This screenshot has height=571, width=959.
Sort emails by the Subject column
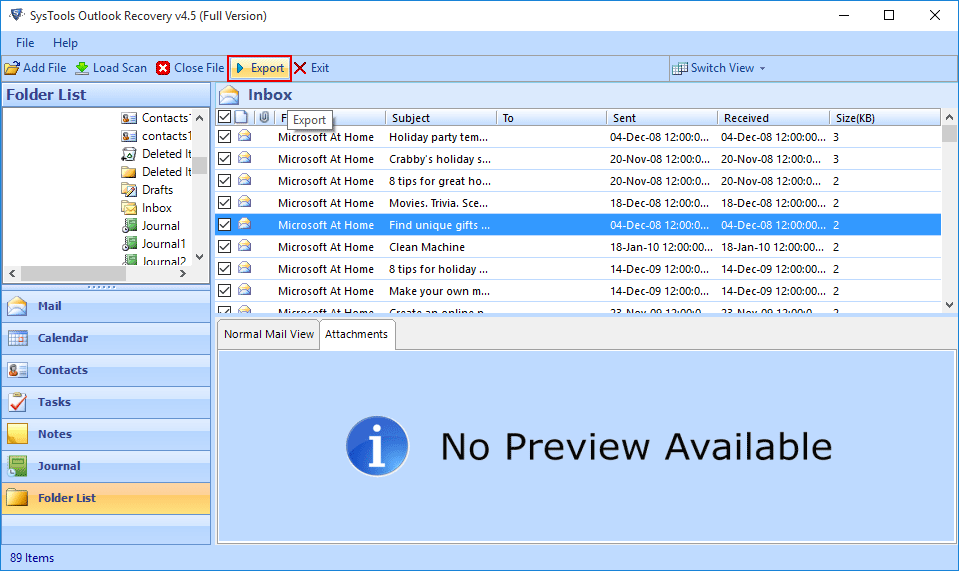(x=441, y=117)
